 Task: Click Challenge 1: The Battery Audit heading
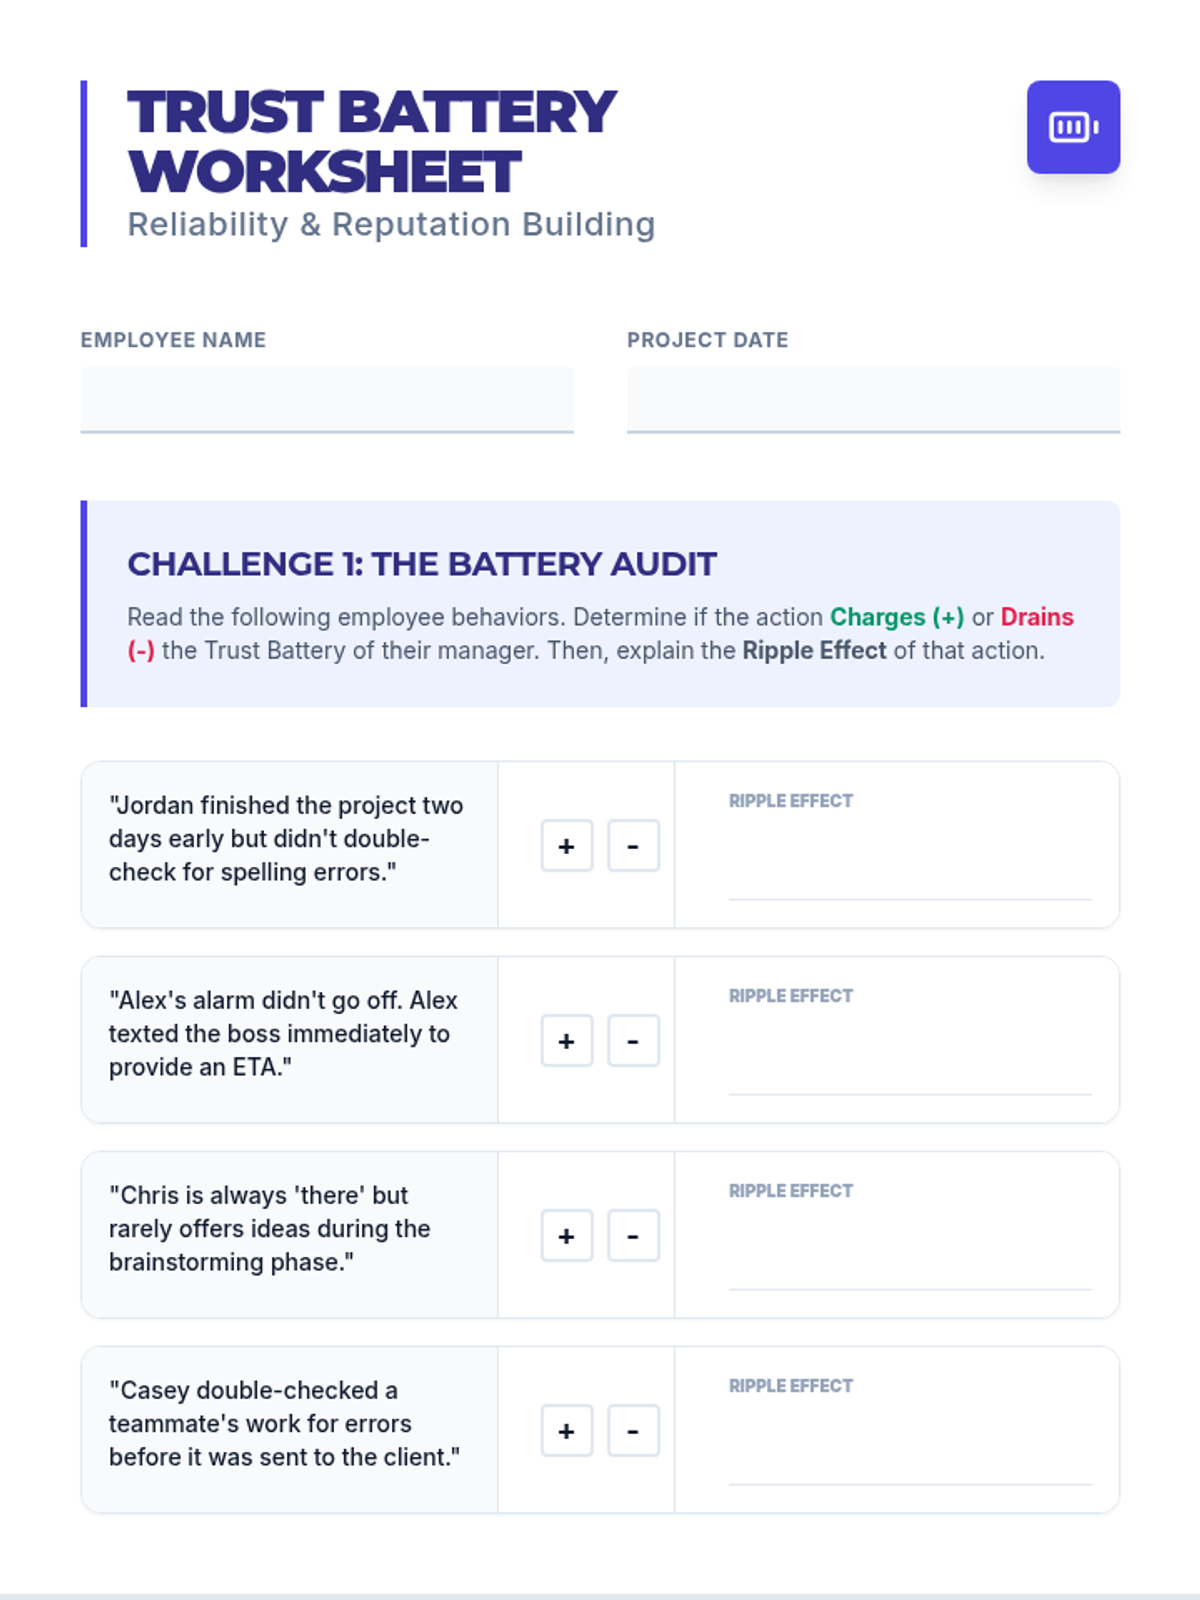[x=421, y=564]
